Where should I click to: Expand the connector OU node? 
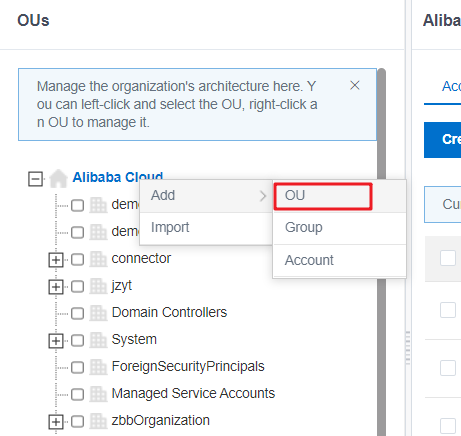(56, 260)
